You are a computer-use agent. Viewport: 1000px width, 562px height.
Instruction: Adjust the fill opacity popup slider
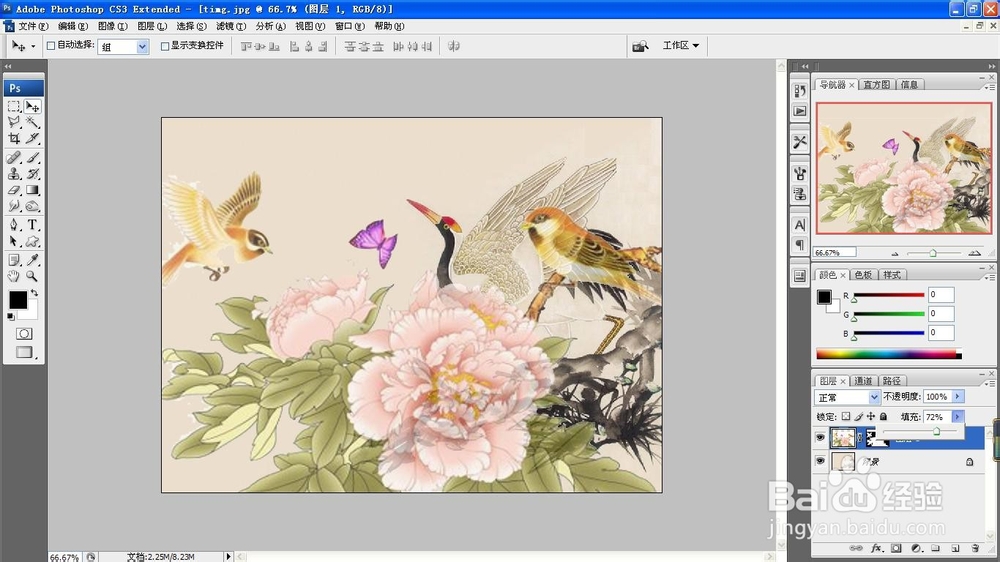pos(936,431)
